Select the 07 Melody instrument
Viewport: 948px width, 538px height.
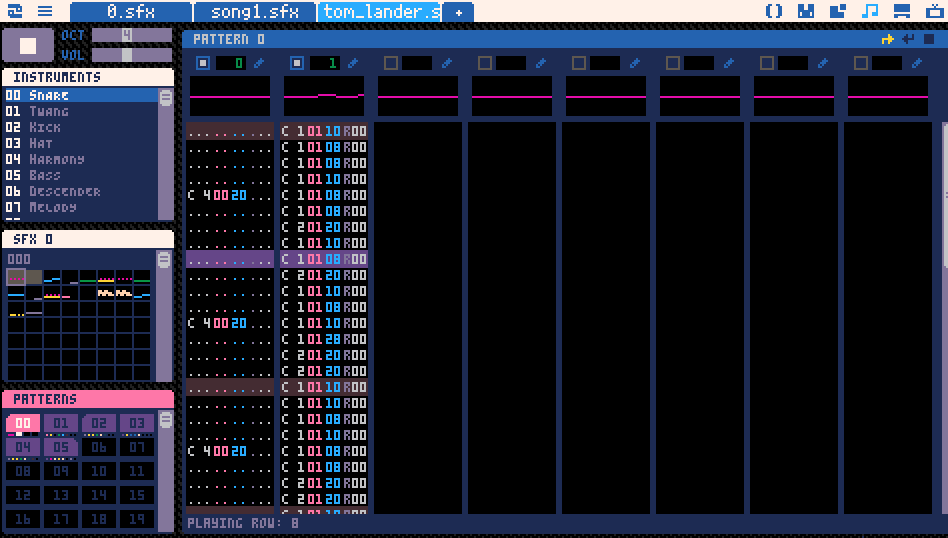tap(81, 207)
